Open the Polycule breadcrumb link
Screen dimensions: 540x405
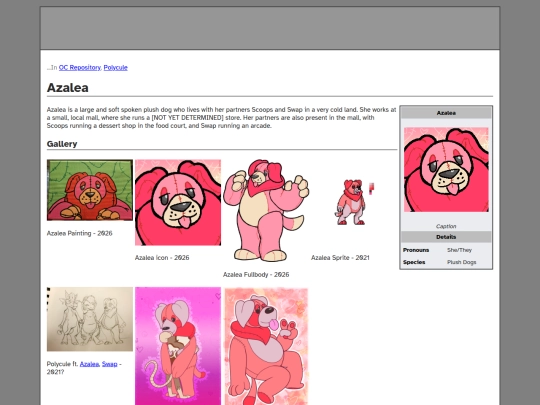click(x=115, y=68)
